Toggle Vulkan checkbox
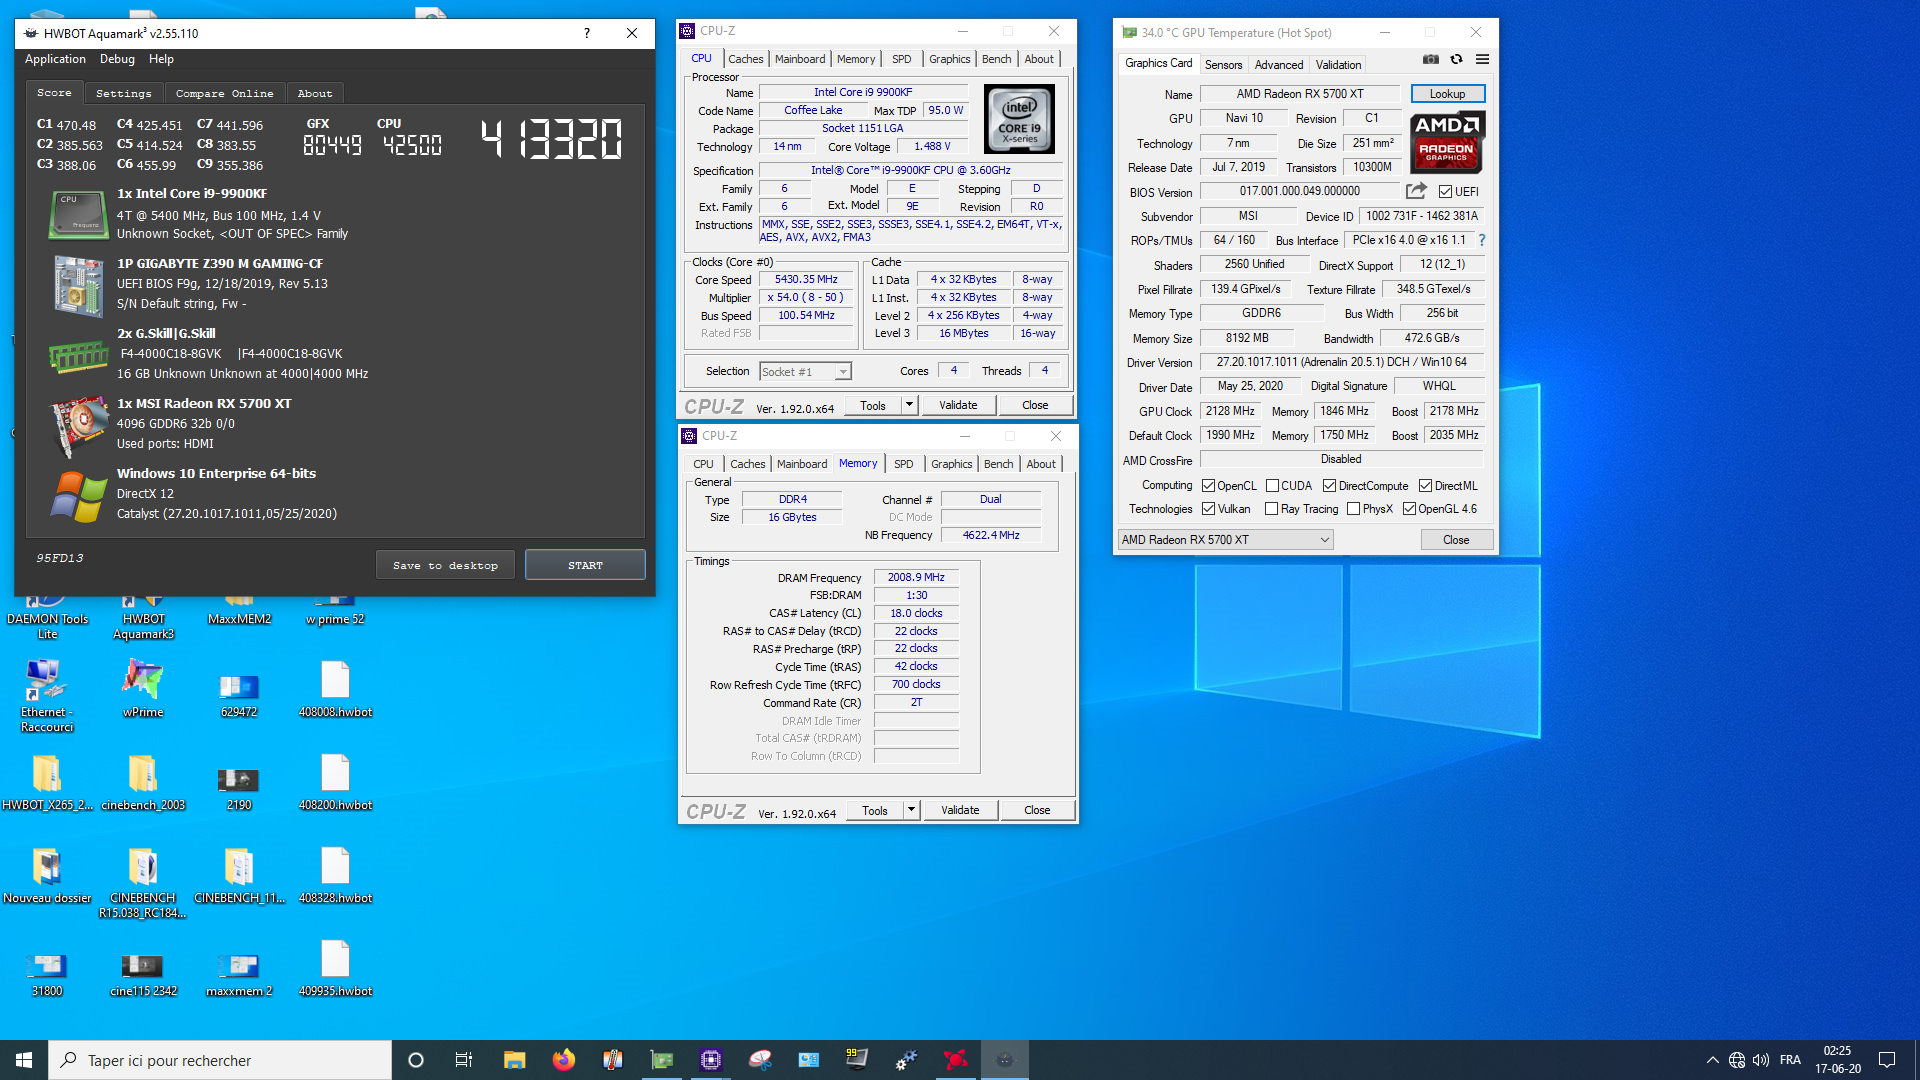This screenshot has width=1920, height=1080. coord(1208,509)
